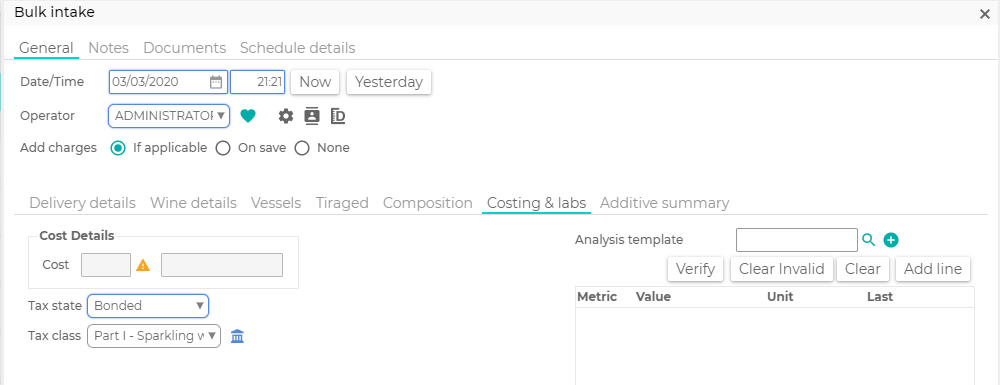Click the teal heart favorite icon
1000x385 pixels.
248,116
